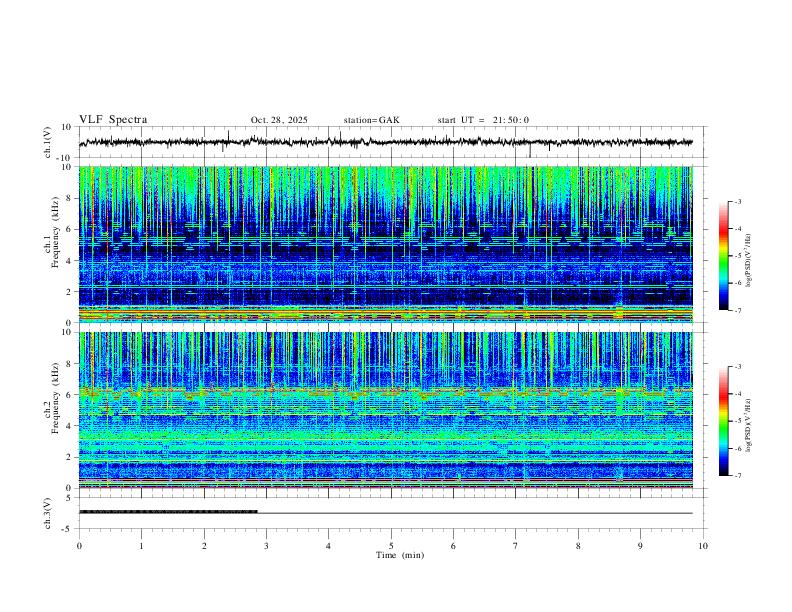Click the "2" kHz tick of ch.1 spectrogram

point(70,292)
